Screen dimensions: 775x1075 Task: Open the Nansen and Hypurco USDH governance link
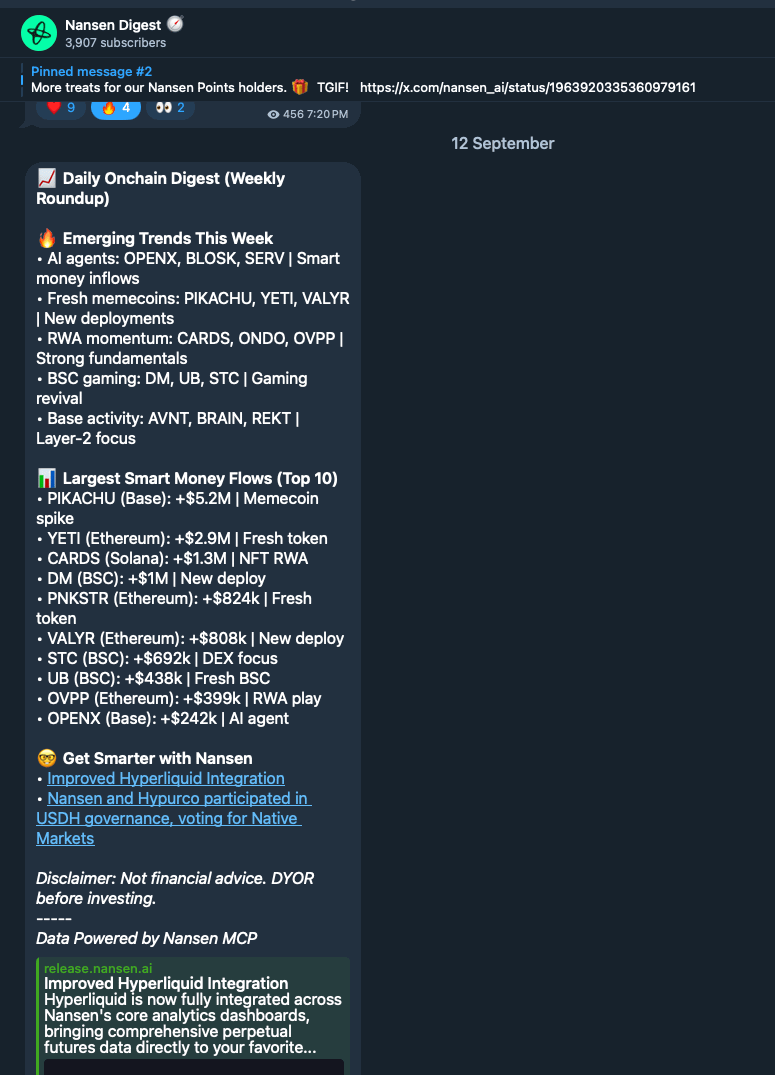[x=173, y=818]
